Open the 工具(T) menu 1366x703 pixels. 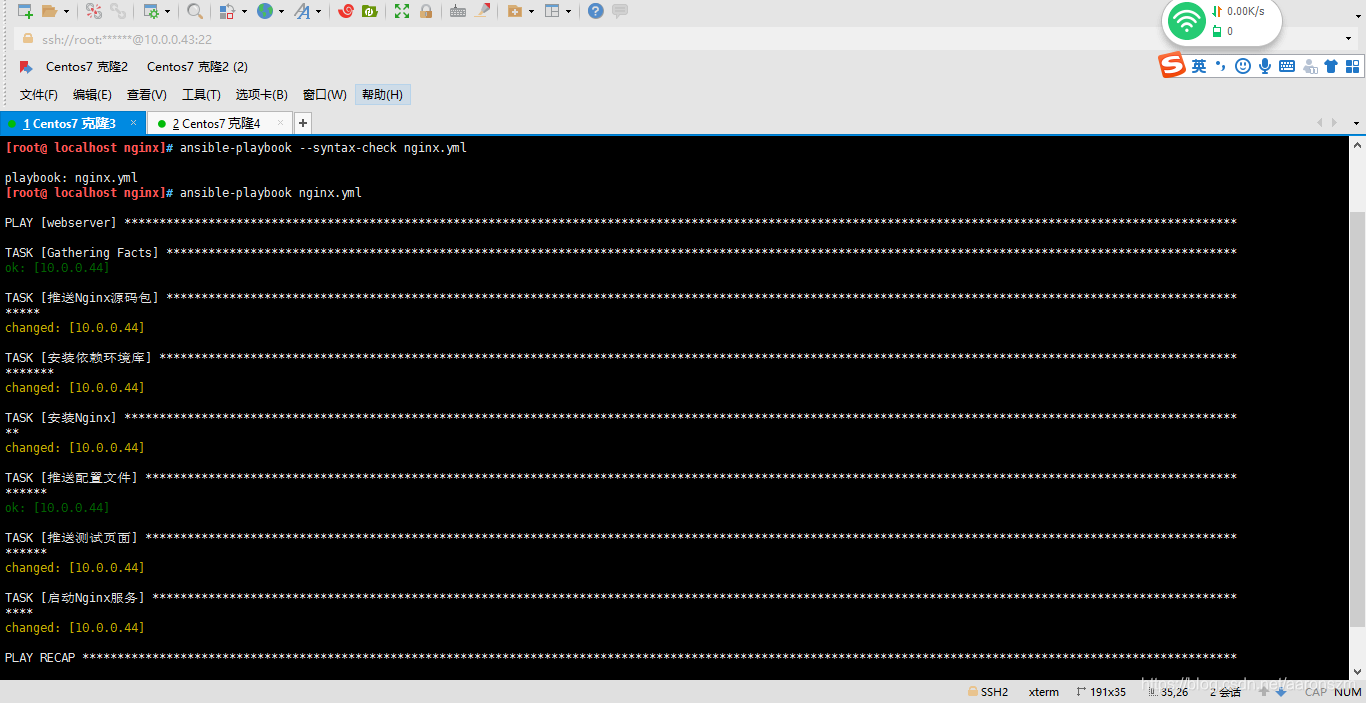pyautogui.click(x=201, y=95)
